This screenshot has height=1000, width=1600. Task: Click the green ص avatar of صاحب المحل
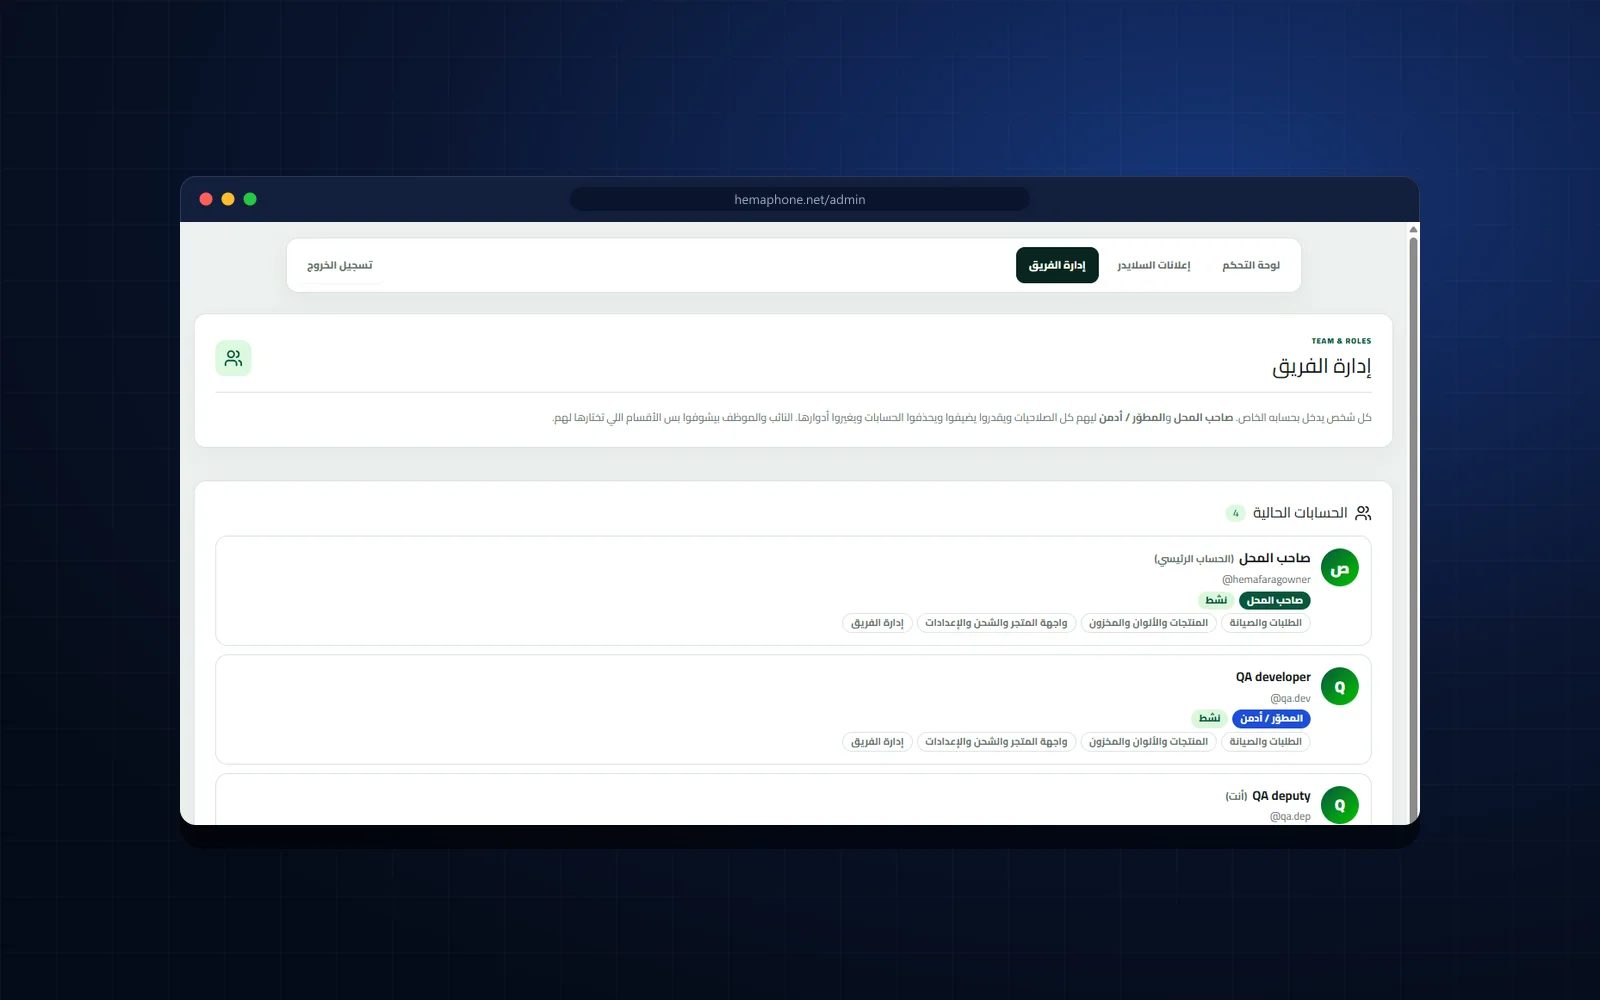point(1340,568)
